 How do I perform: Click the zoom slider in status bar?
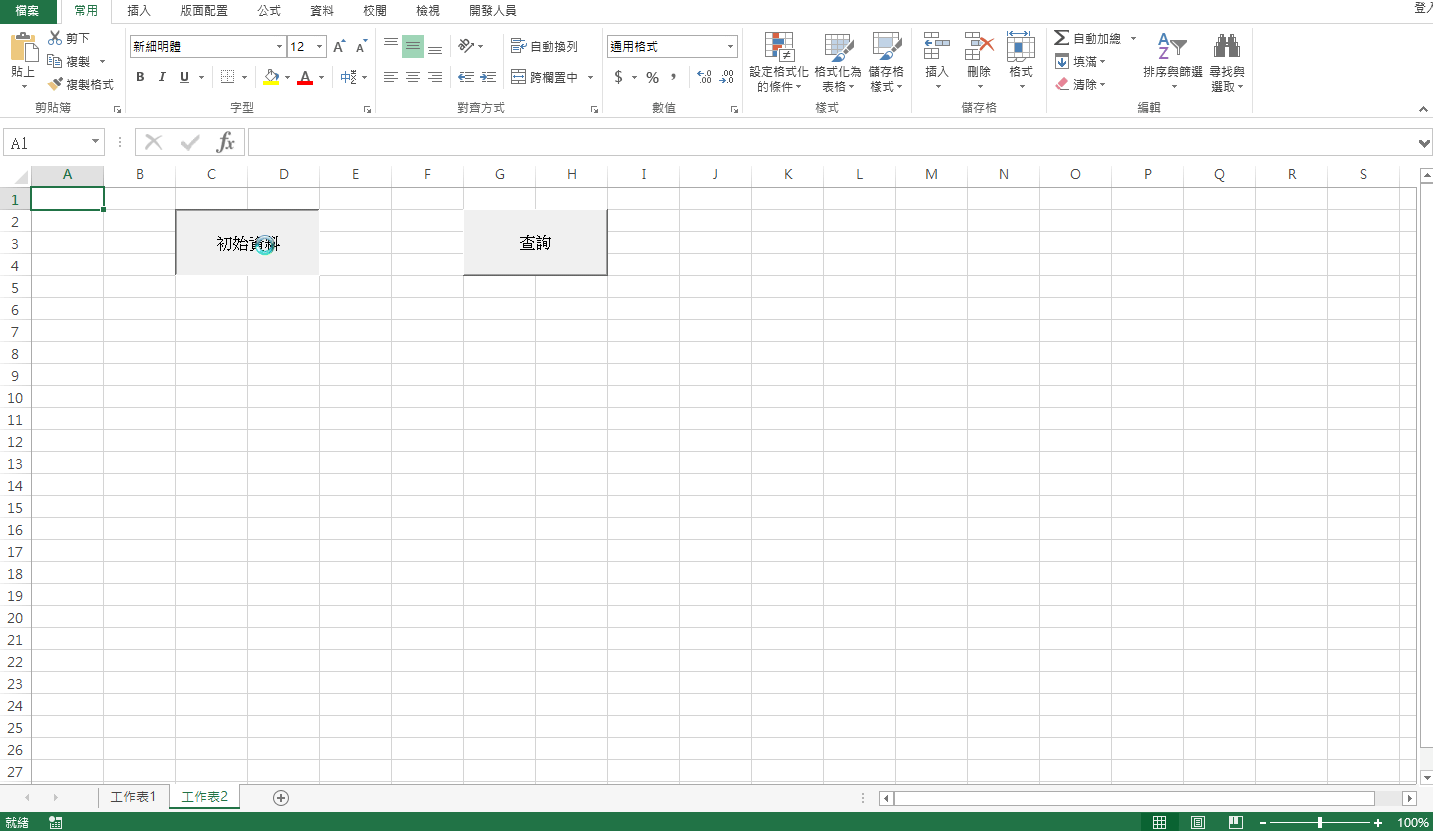tap(1320, 822)
